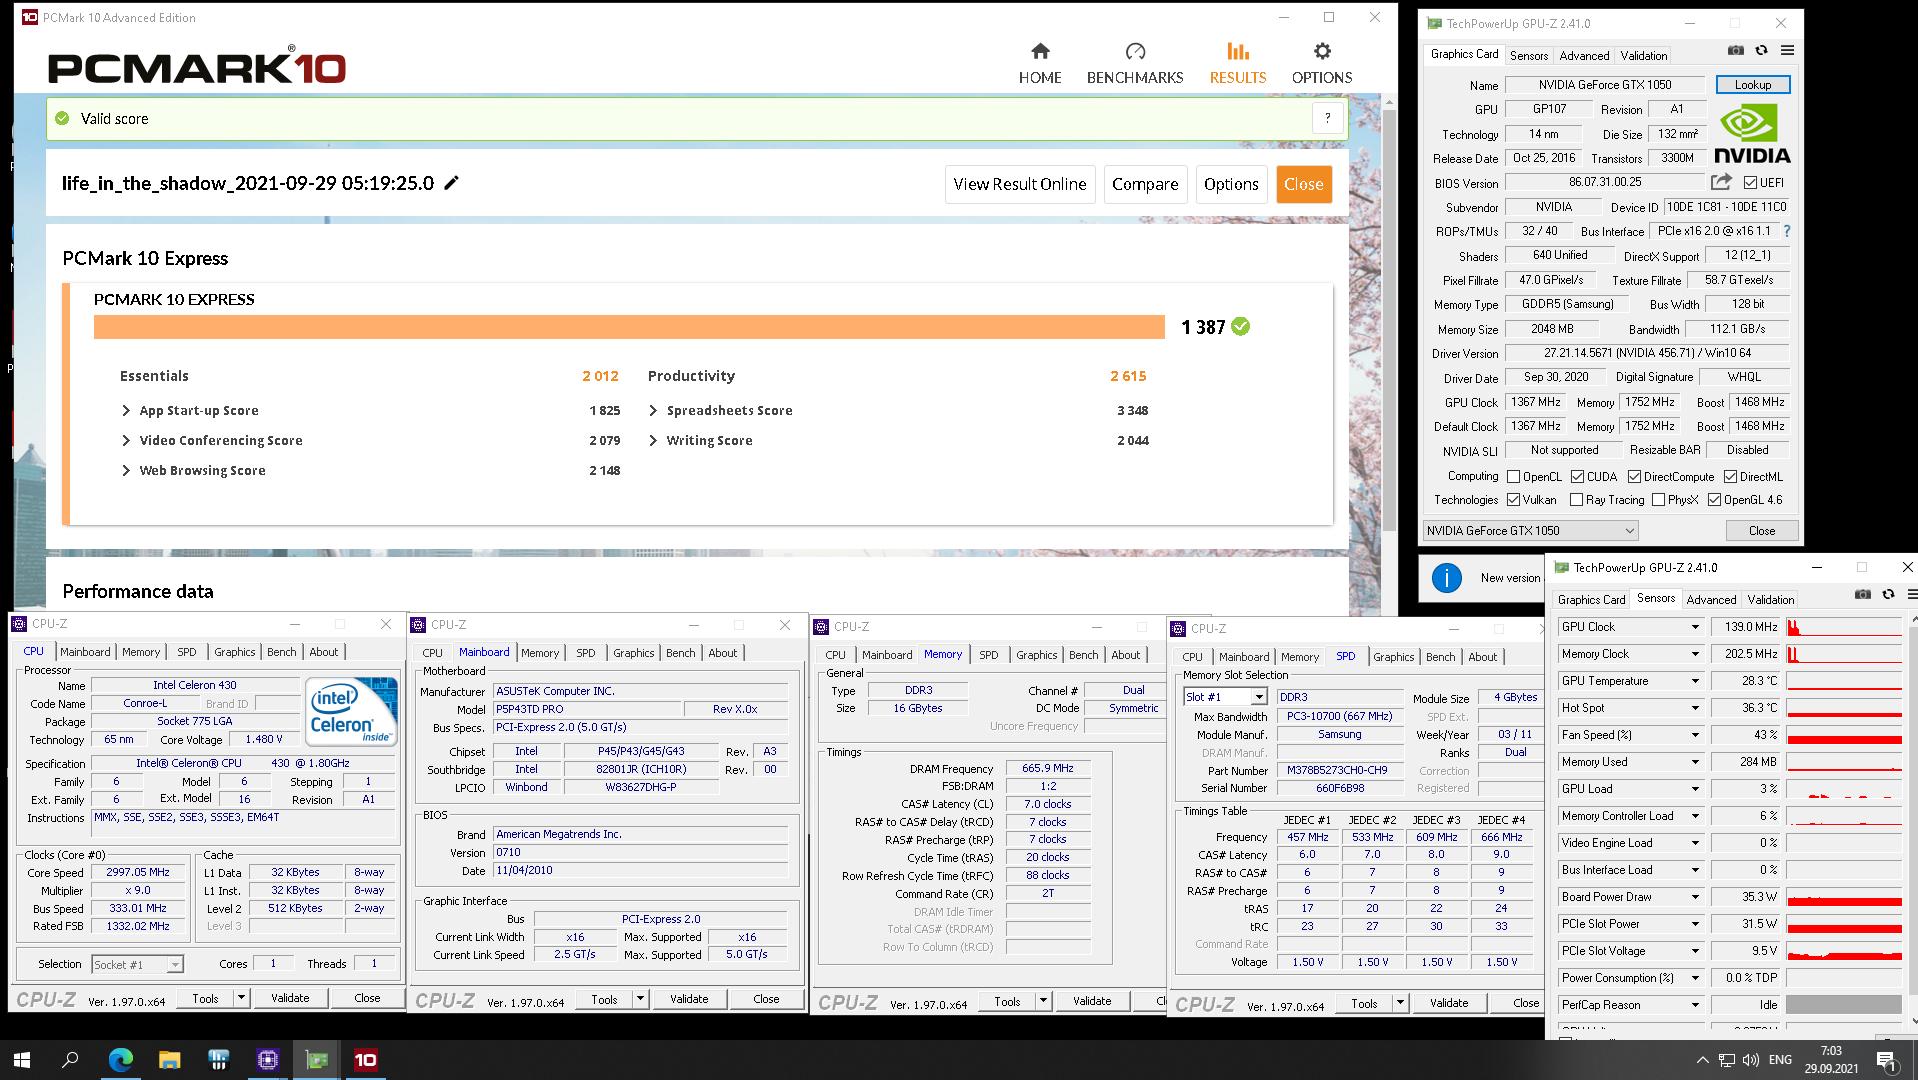Switch to GPU-Z taskbar icon
The image size is (1918, 1080).
pyautogui.click(x=316, y=1060)
